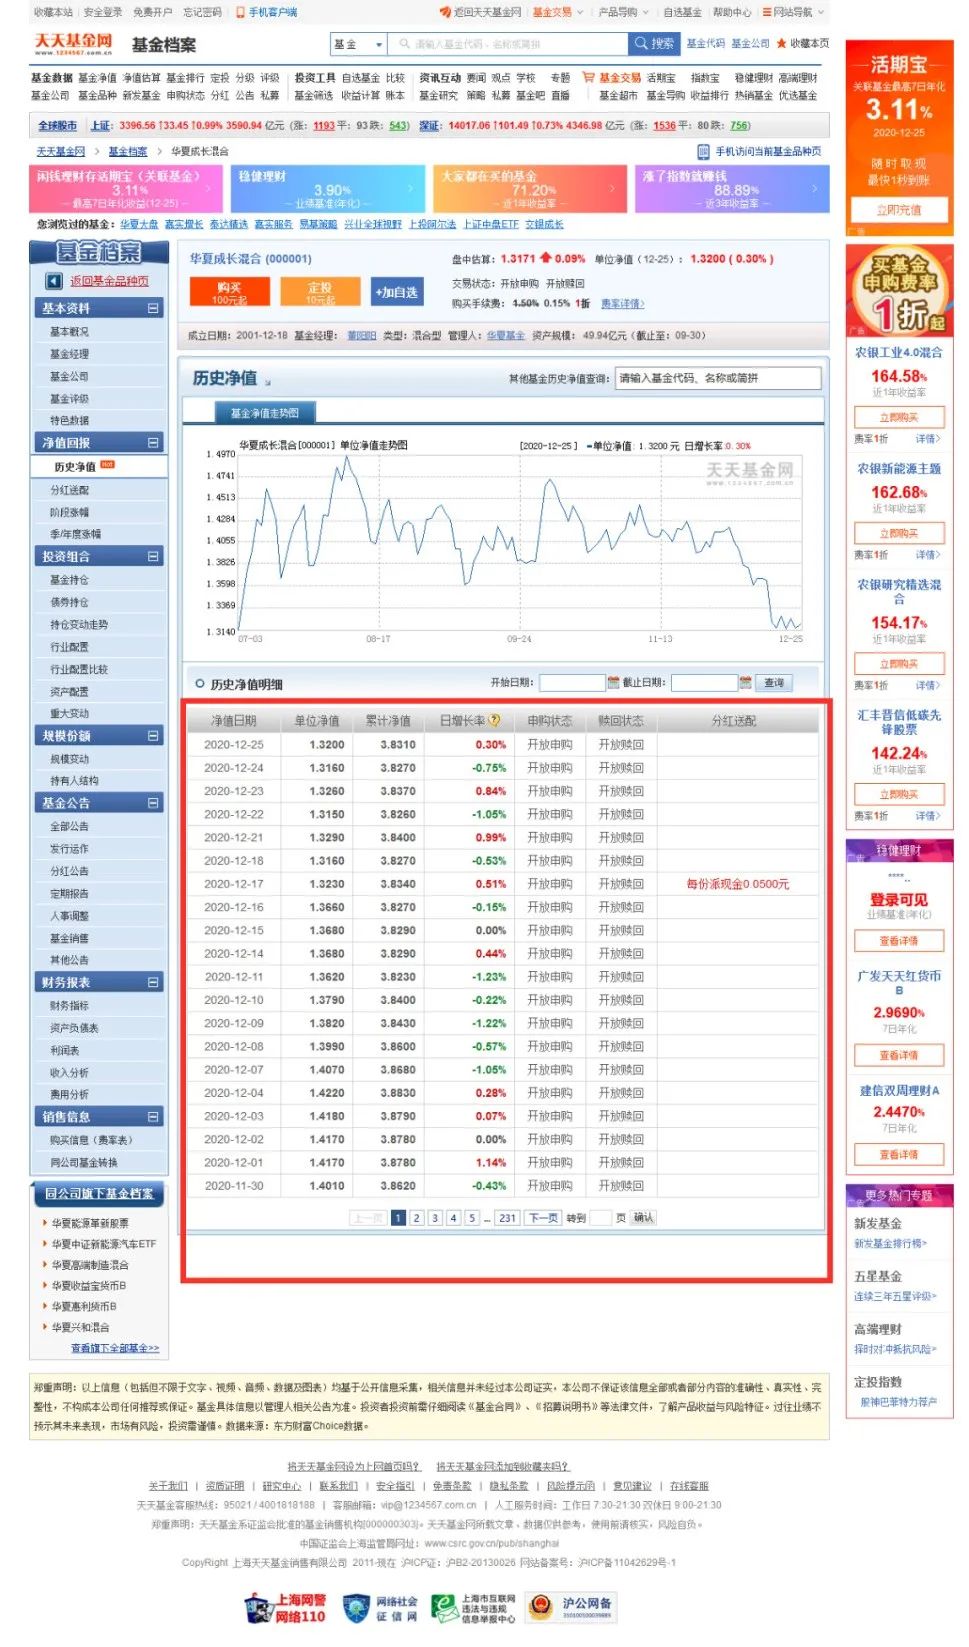Open 购买信息(费率表) in the sidebar
This screenshot has height=1647, width=969.
click(x=91, y=1140)
